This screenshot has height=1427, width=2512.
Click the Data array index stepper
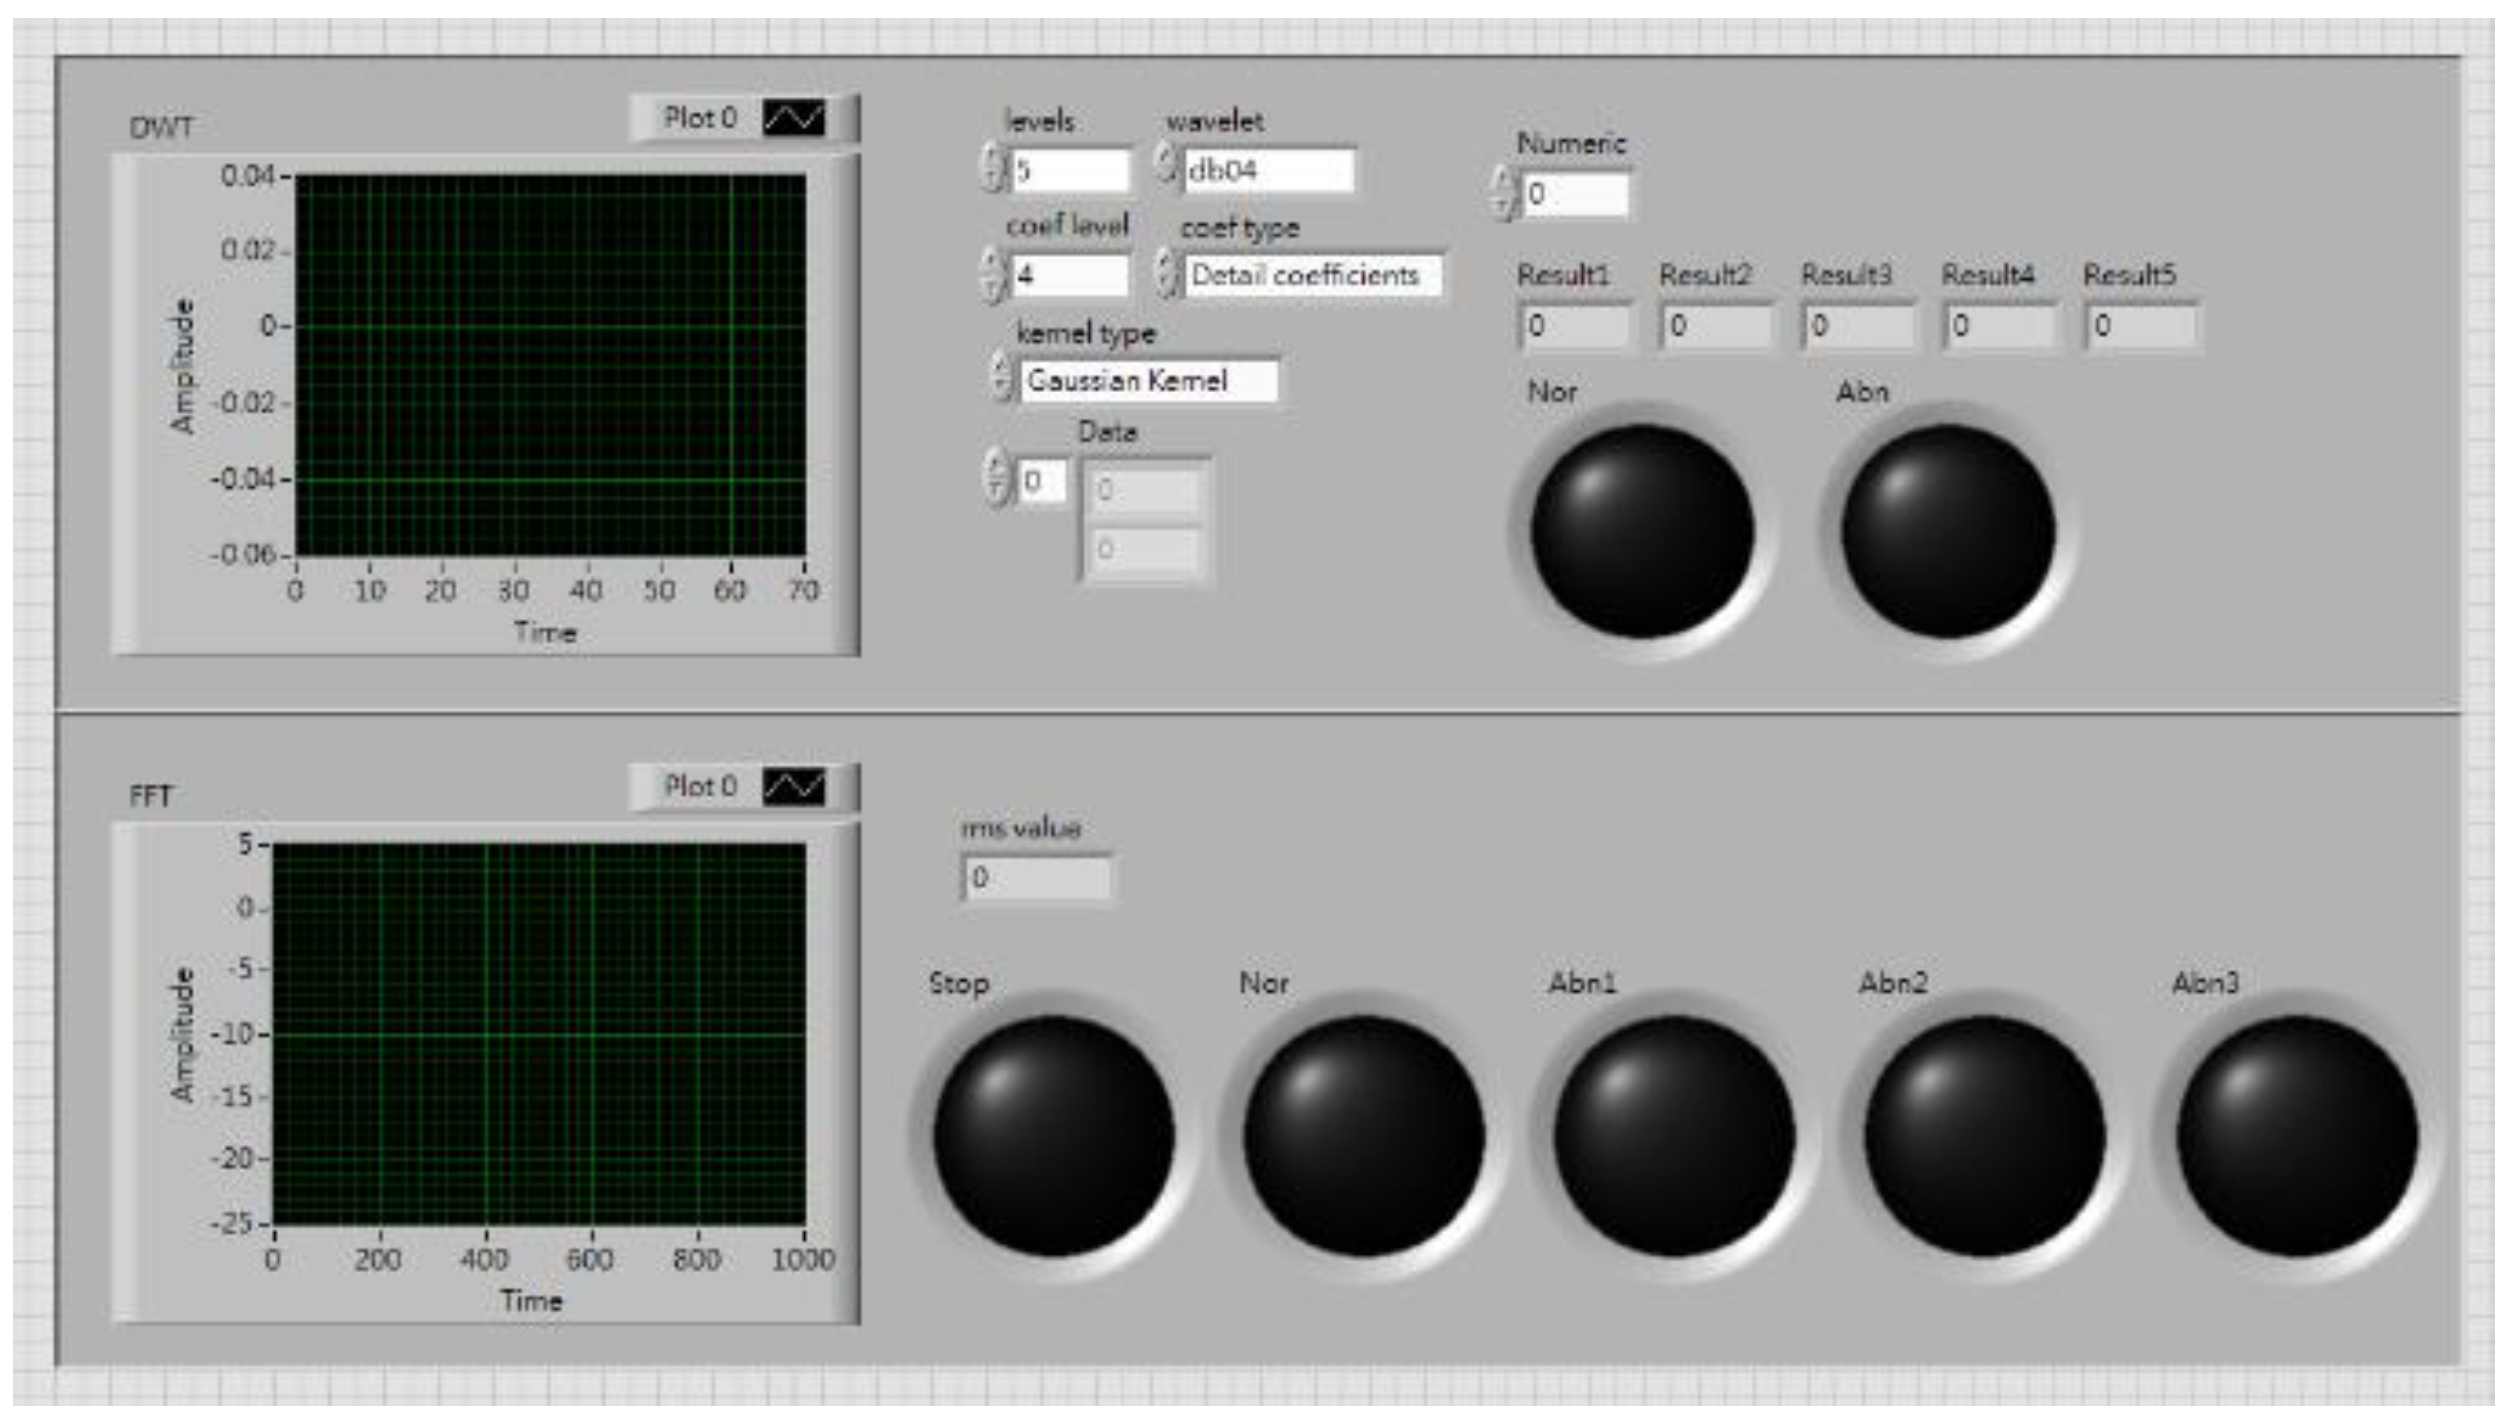point(996,479)
